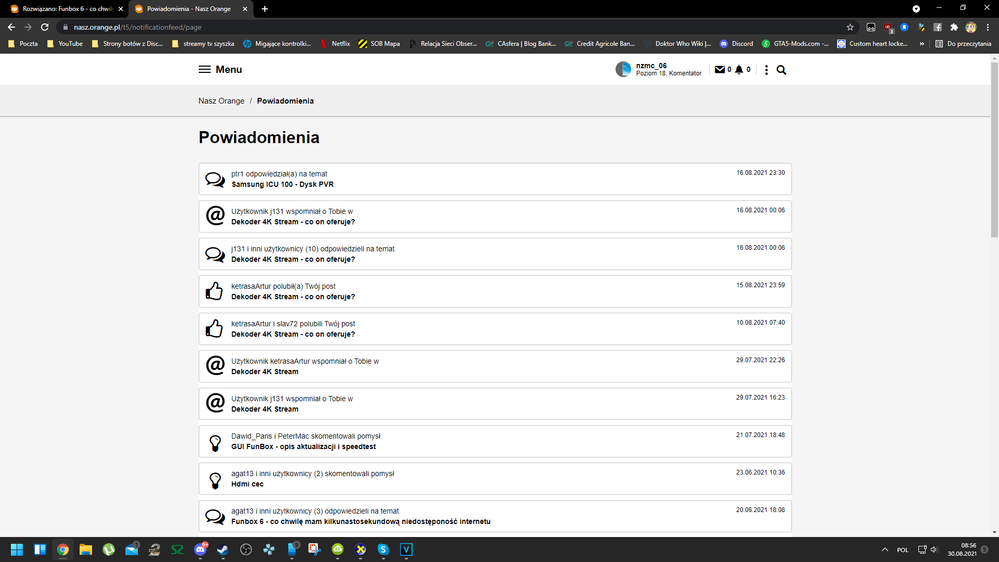Click uBlock Origin extension icon
Screen dimensions: 999x562
[x=888, y=27]
